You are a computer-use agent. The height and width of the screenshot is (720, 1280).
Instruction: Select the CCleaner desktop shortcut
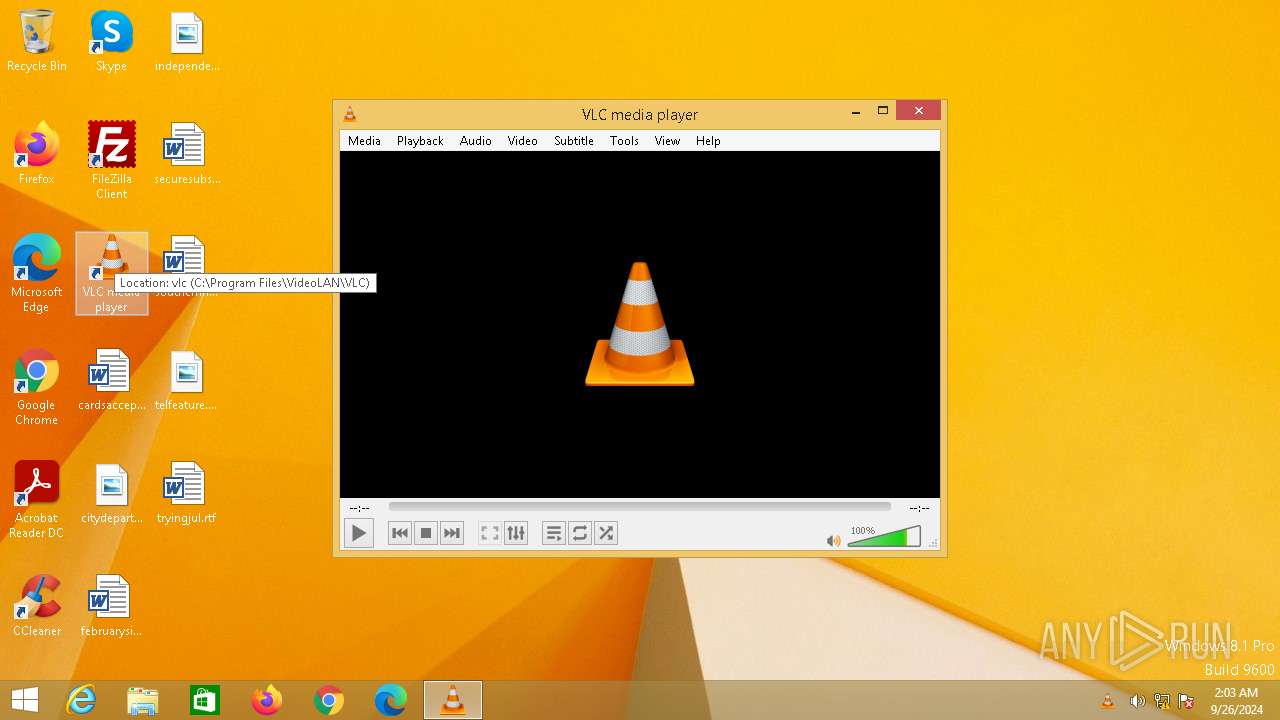(x=37, y=606)
